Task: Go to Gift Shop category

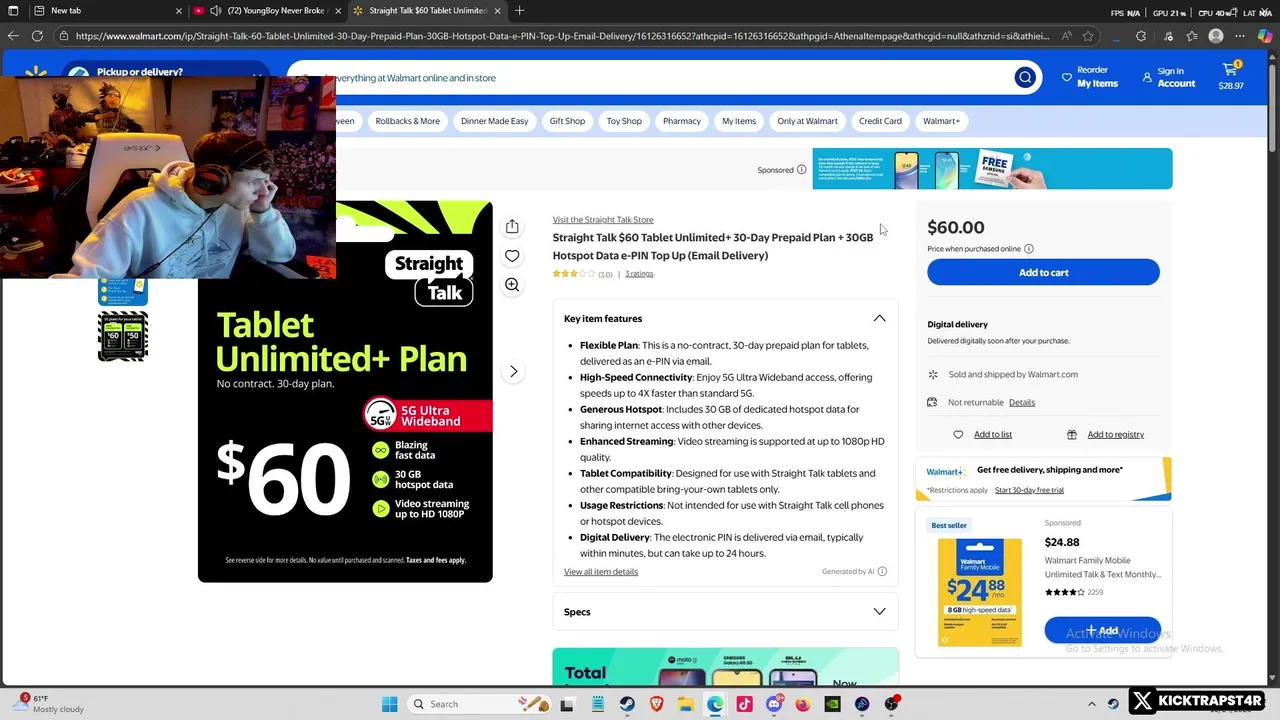Action: tap(567, 121)
